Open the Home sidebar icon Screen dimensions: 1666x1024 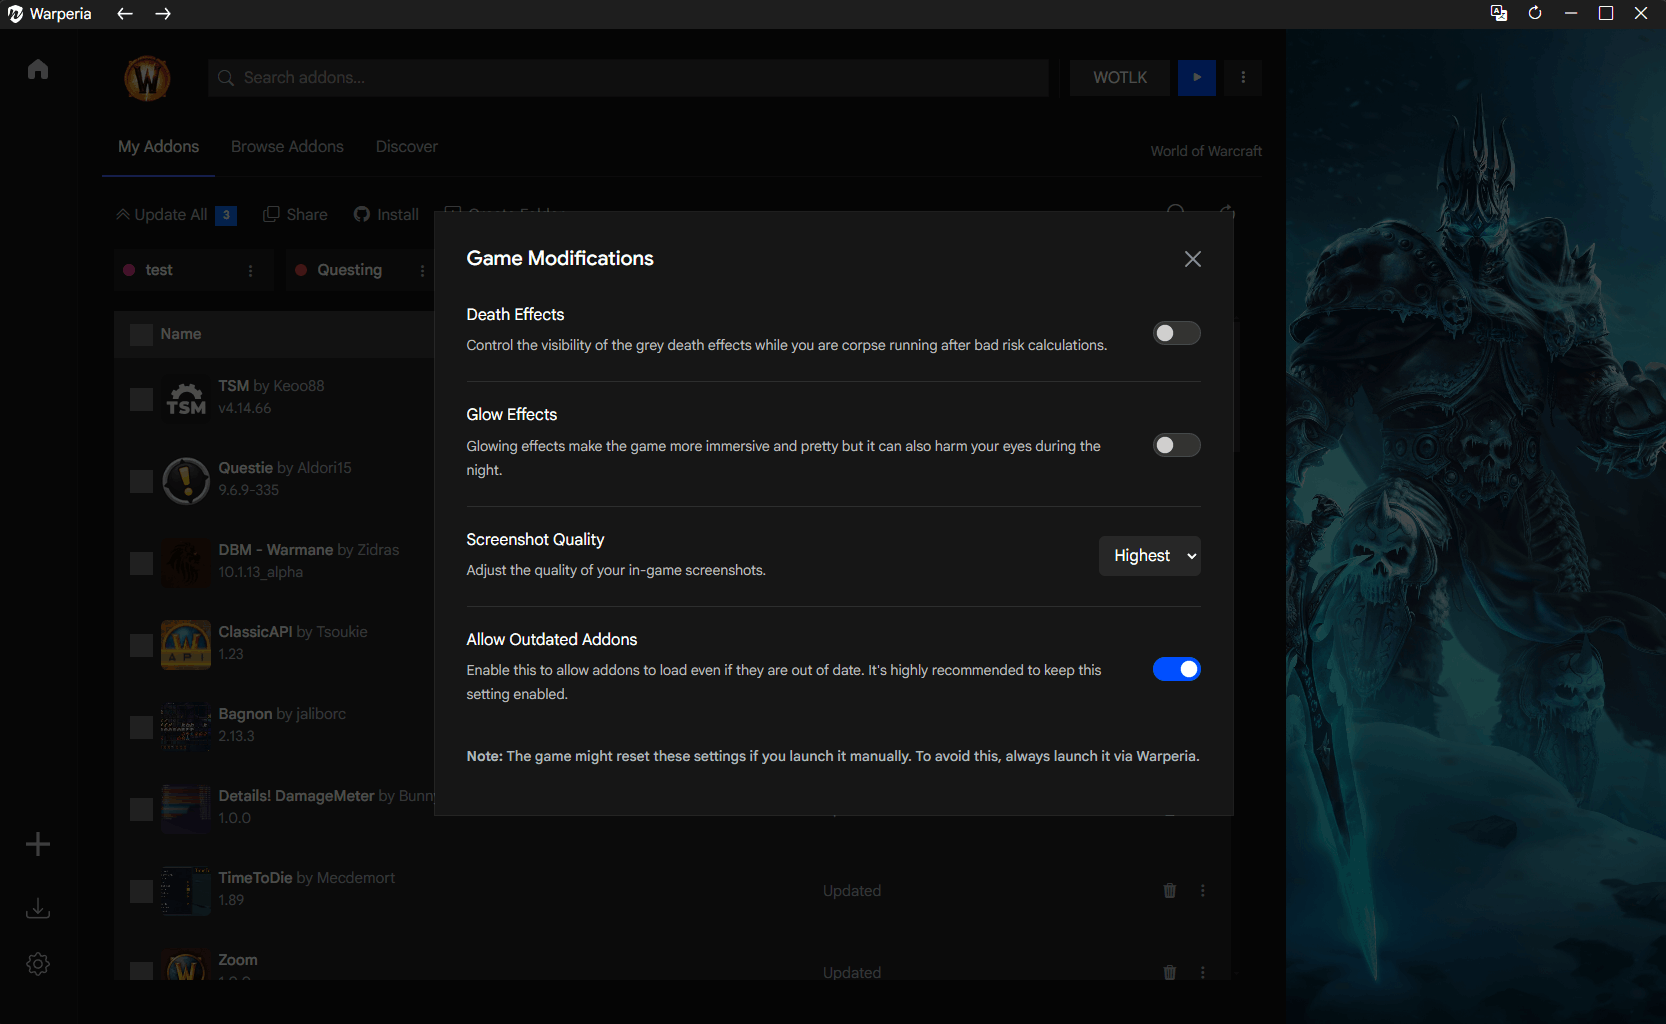[38, 69]
